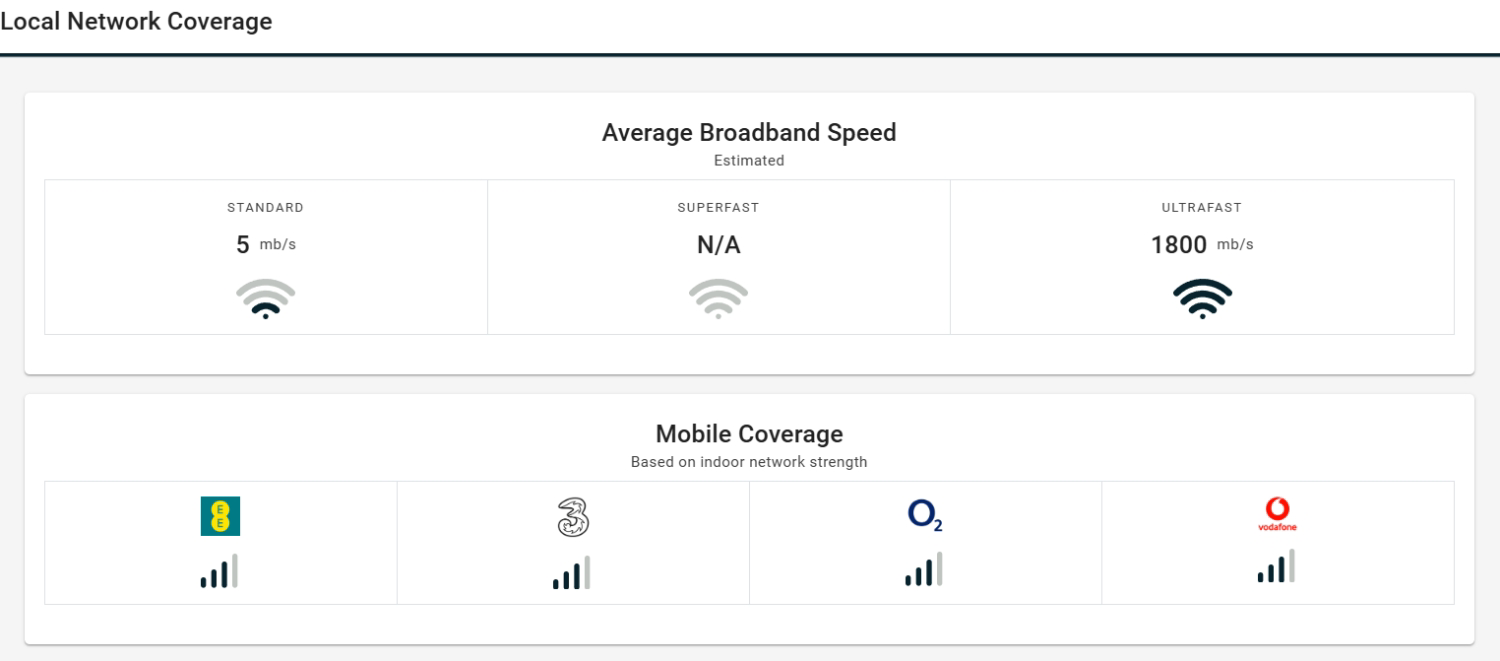Click the 'Based on indoor network strength' subtitle

749,462
